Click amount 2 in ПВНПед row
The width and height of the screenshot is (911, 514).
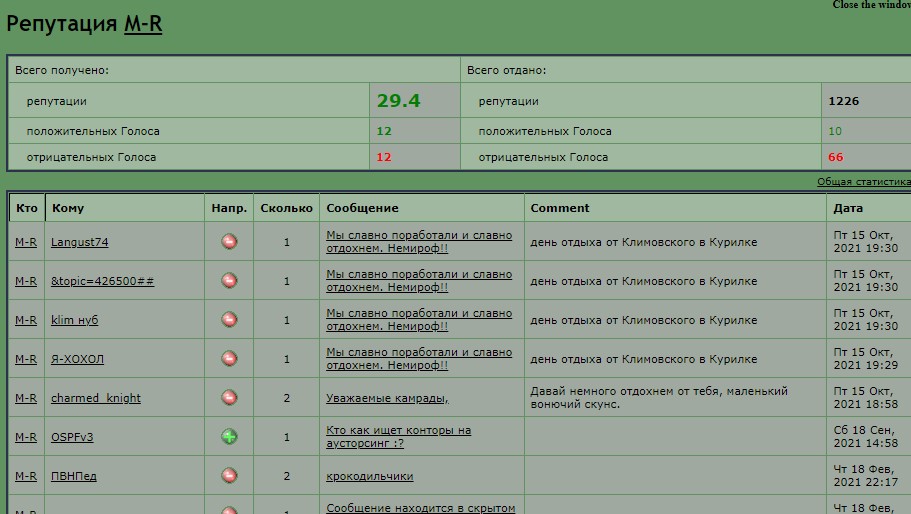coord(286,476)
